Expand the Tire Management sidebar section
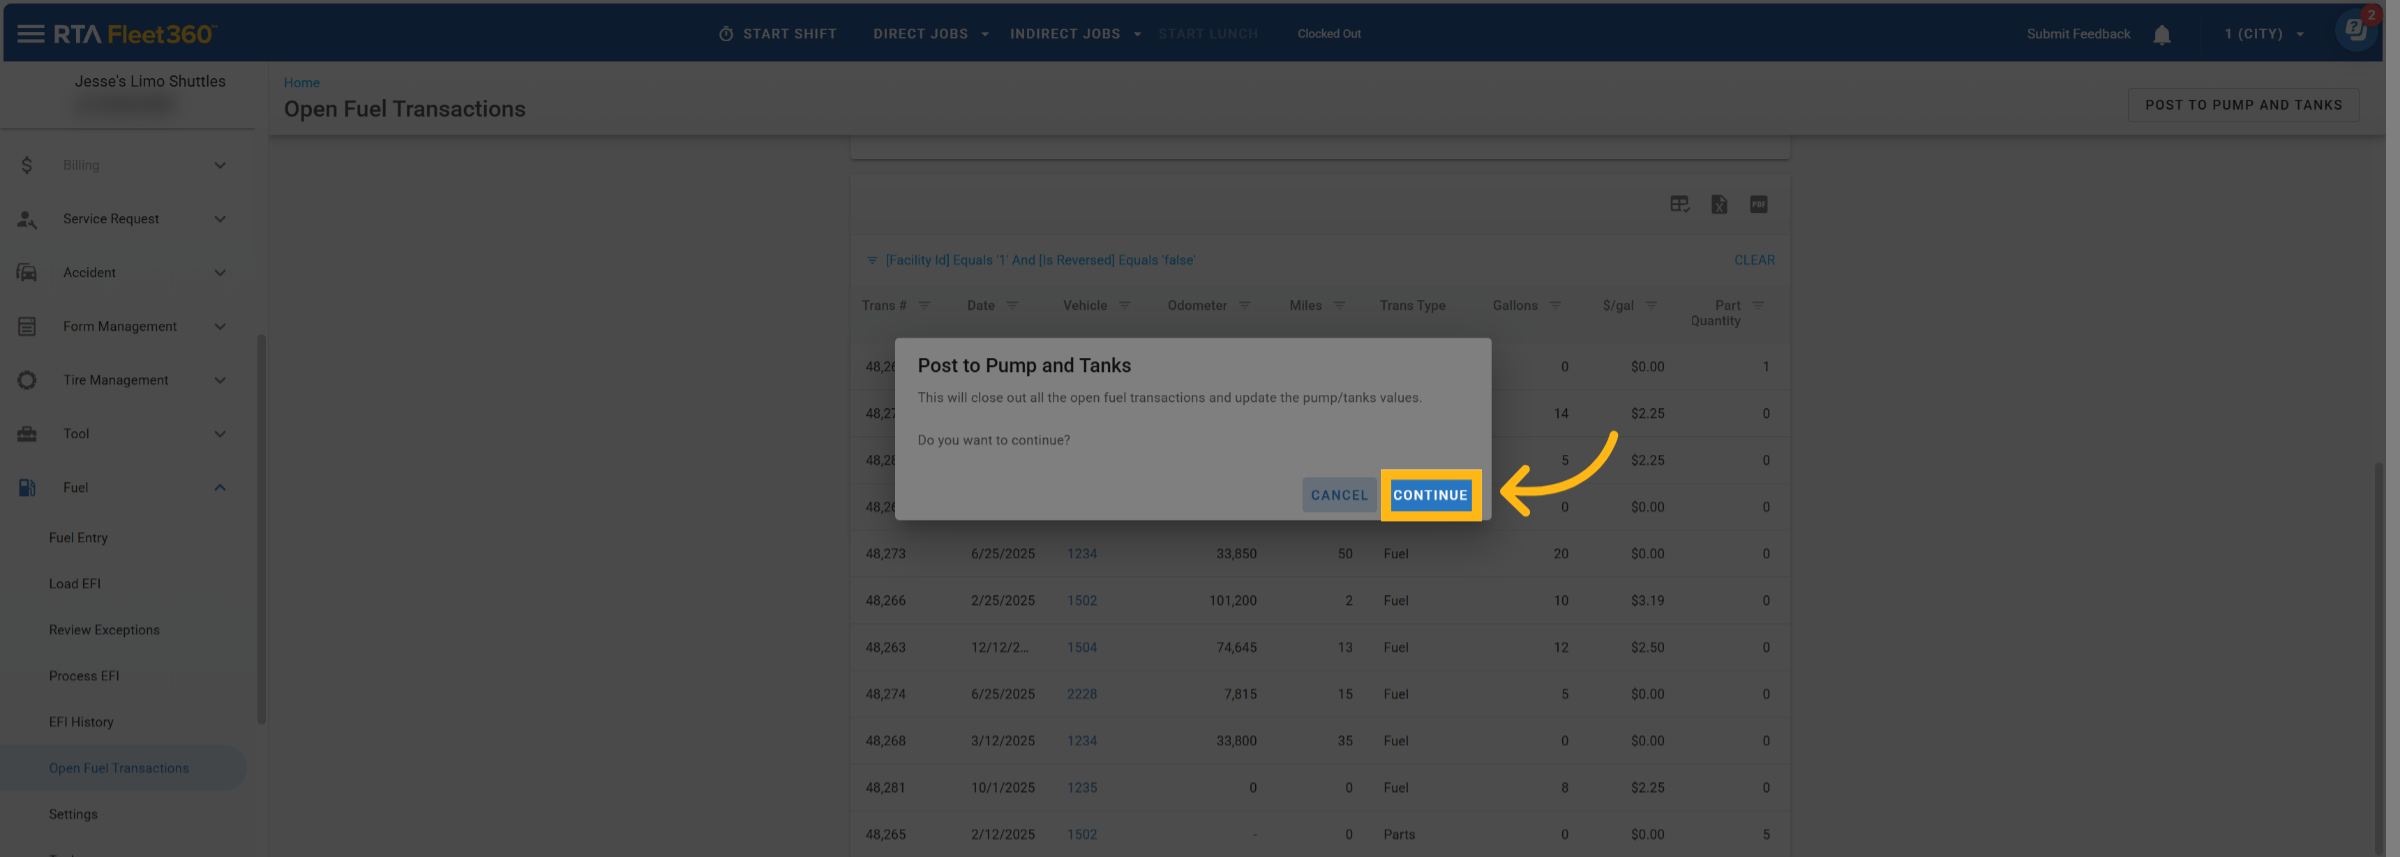 (x=220, y=381)
